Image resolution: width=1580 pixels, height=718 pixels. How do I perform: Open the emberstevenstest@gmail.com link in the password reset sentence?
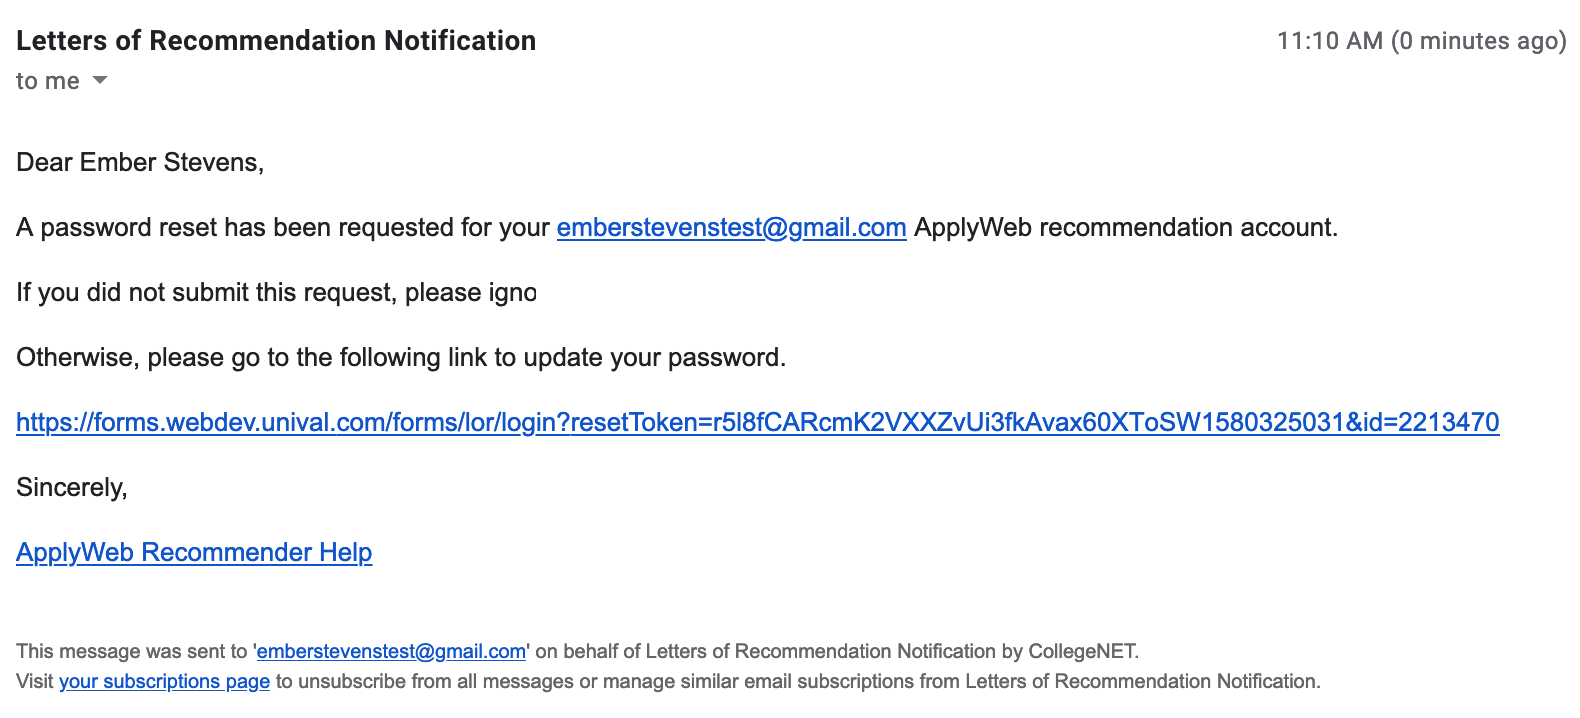point(731,228)
